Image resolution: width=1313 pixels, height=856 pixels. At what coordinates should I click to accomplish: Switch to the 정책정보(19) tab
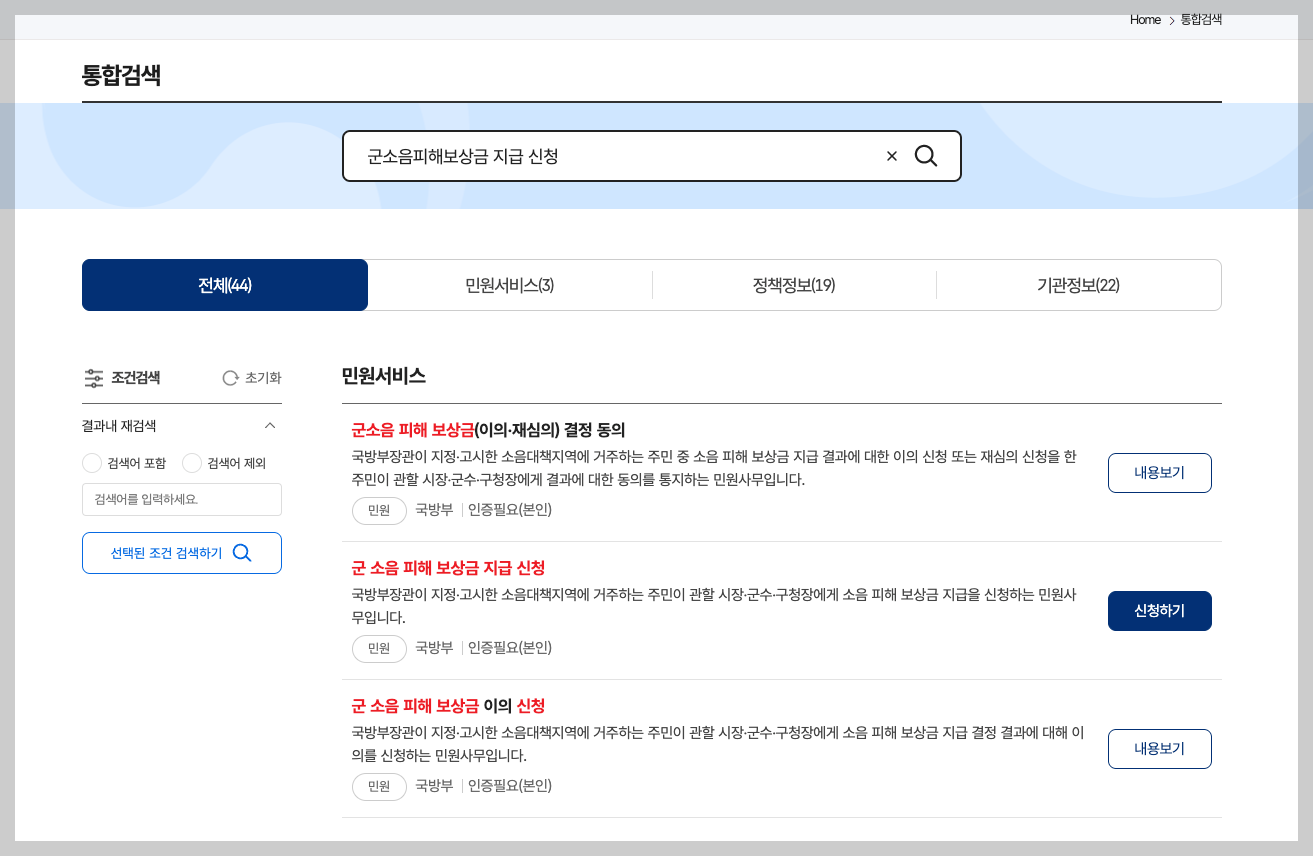794,285
